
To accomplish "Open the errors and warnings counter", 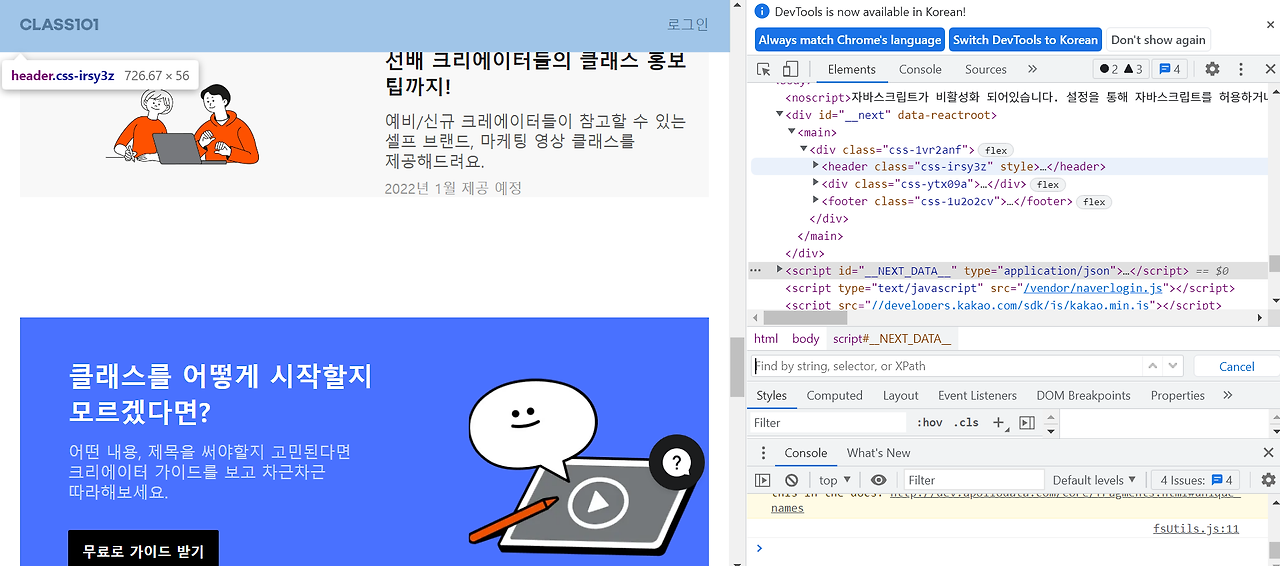I will click(x=1120, y=69).
